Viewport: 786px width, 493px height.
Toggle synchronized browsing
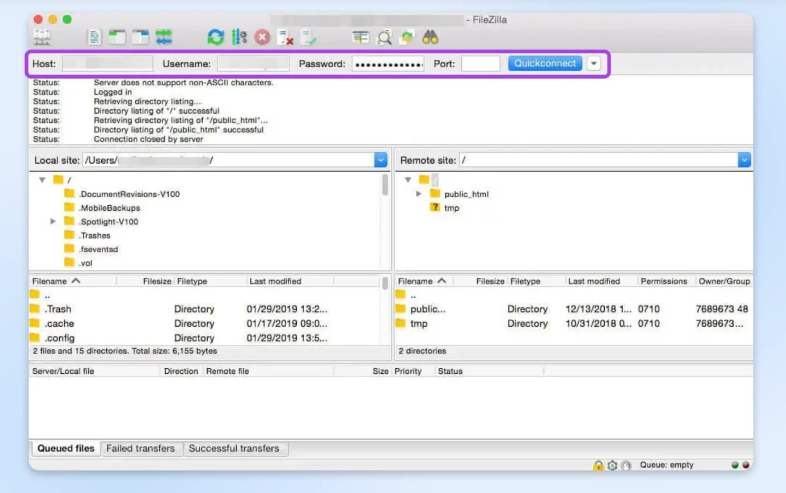tap(407, 37)
